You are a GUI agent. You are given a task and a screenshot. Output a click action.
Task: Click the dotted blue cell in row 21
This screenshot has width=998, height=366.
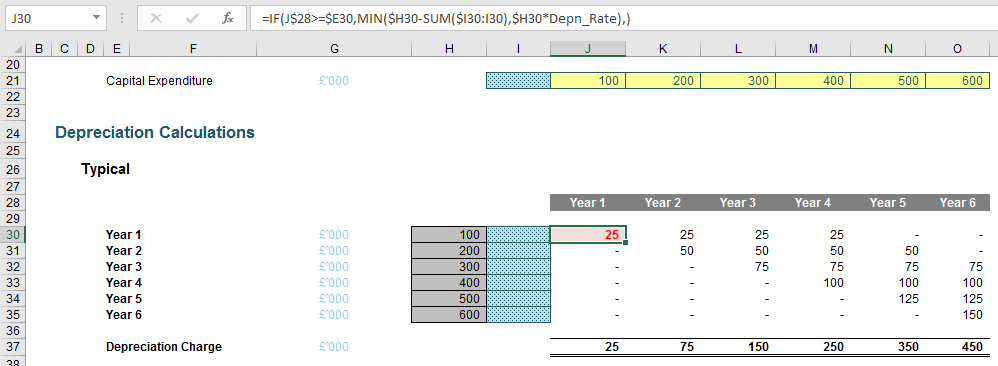click(518, 81)
